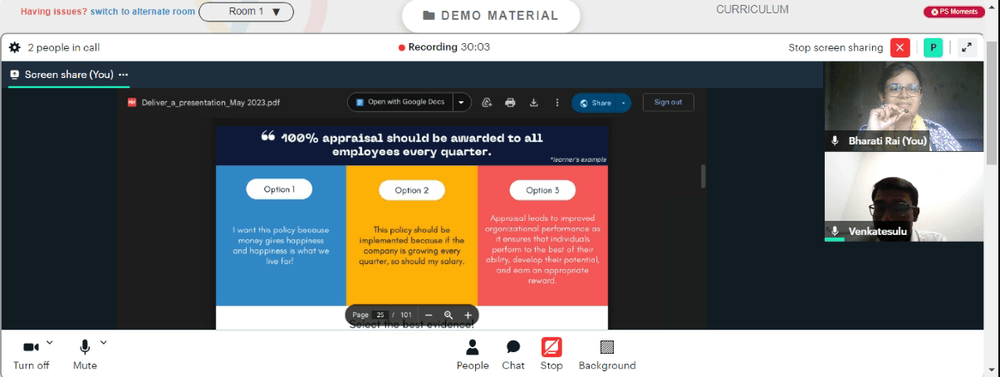Open the Room 1 dropdown

(x=246, y=11)
